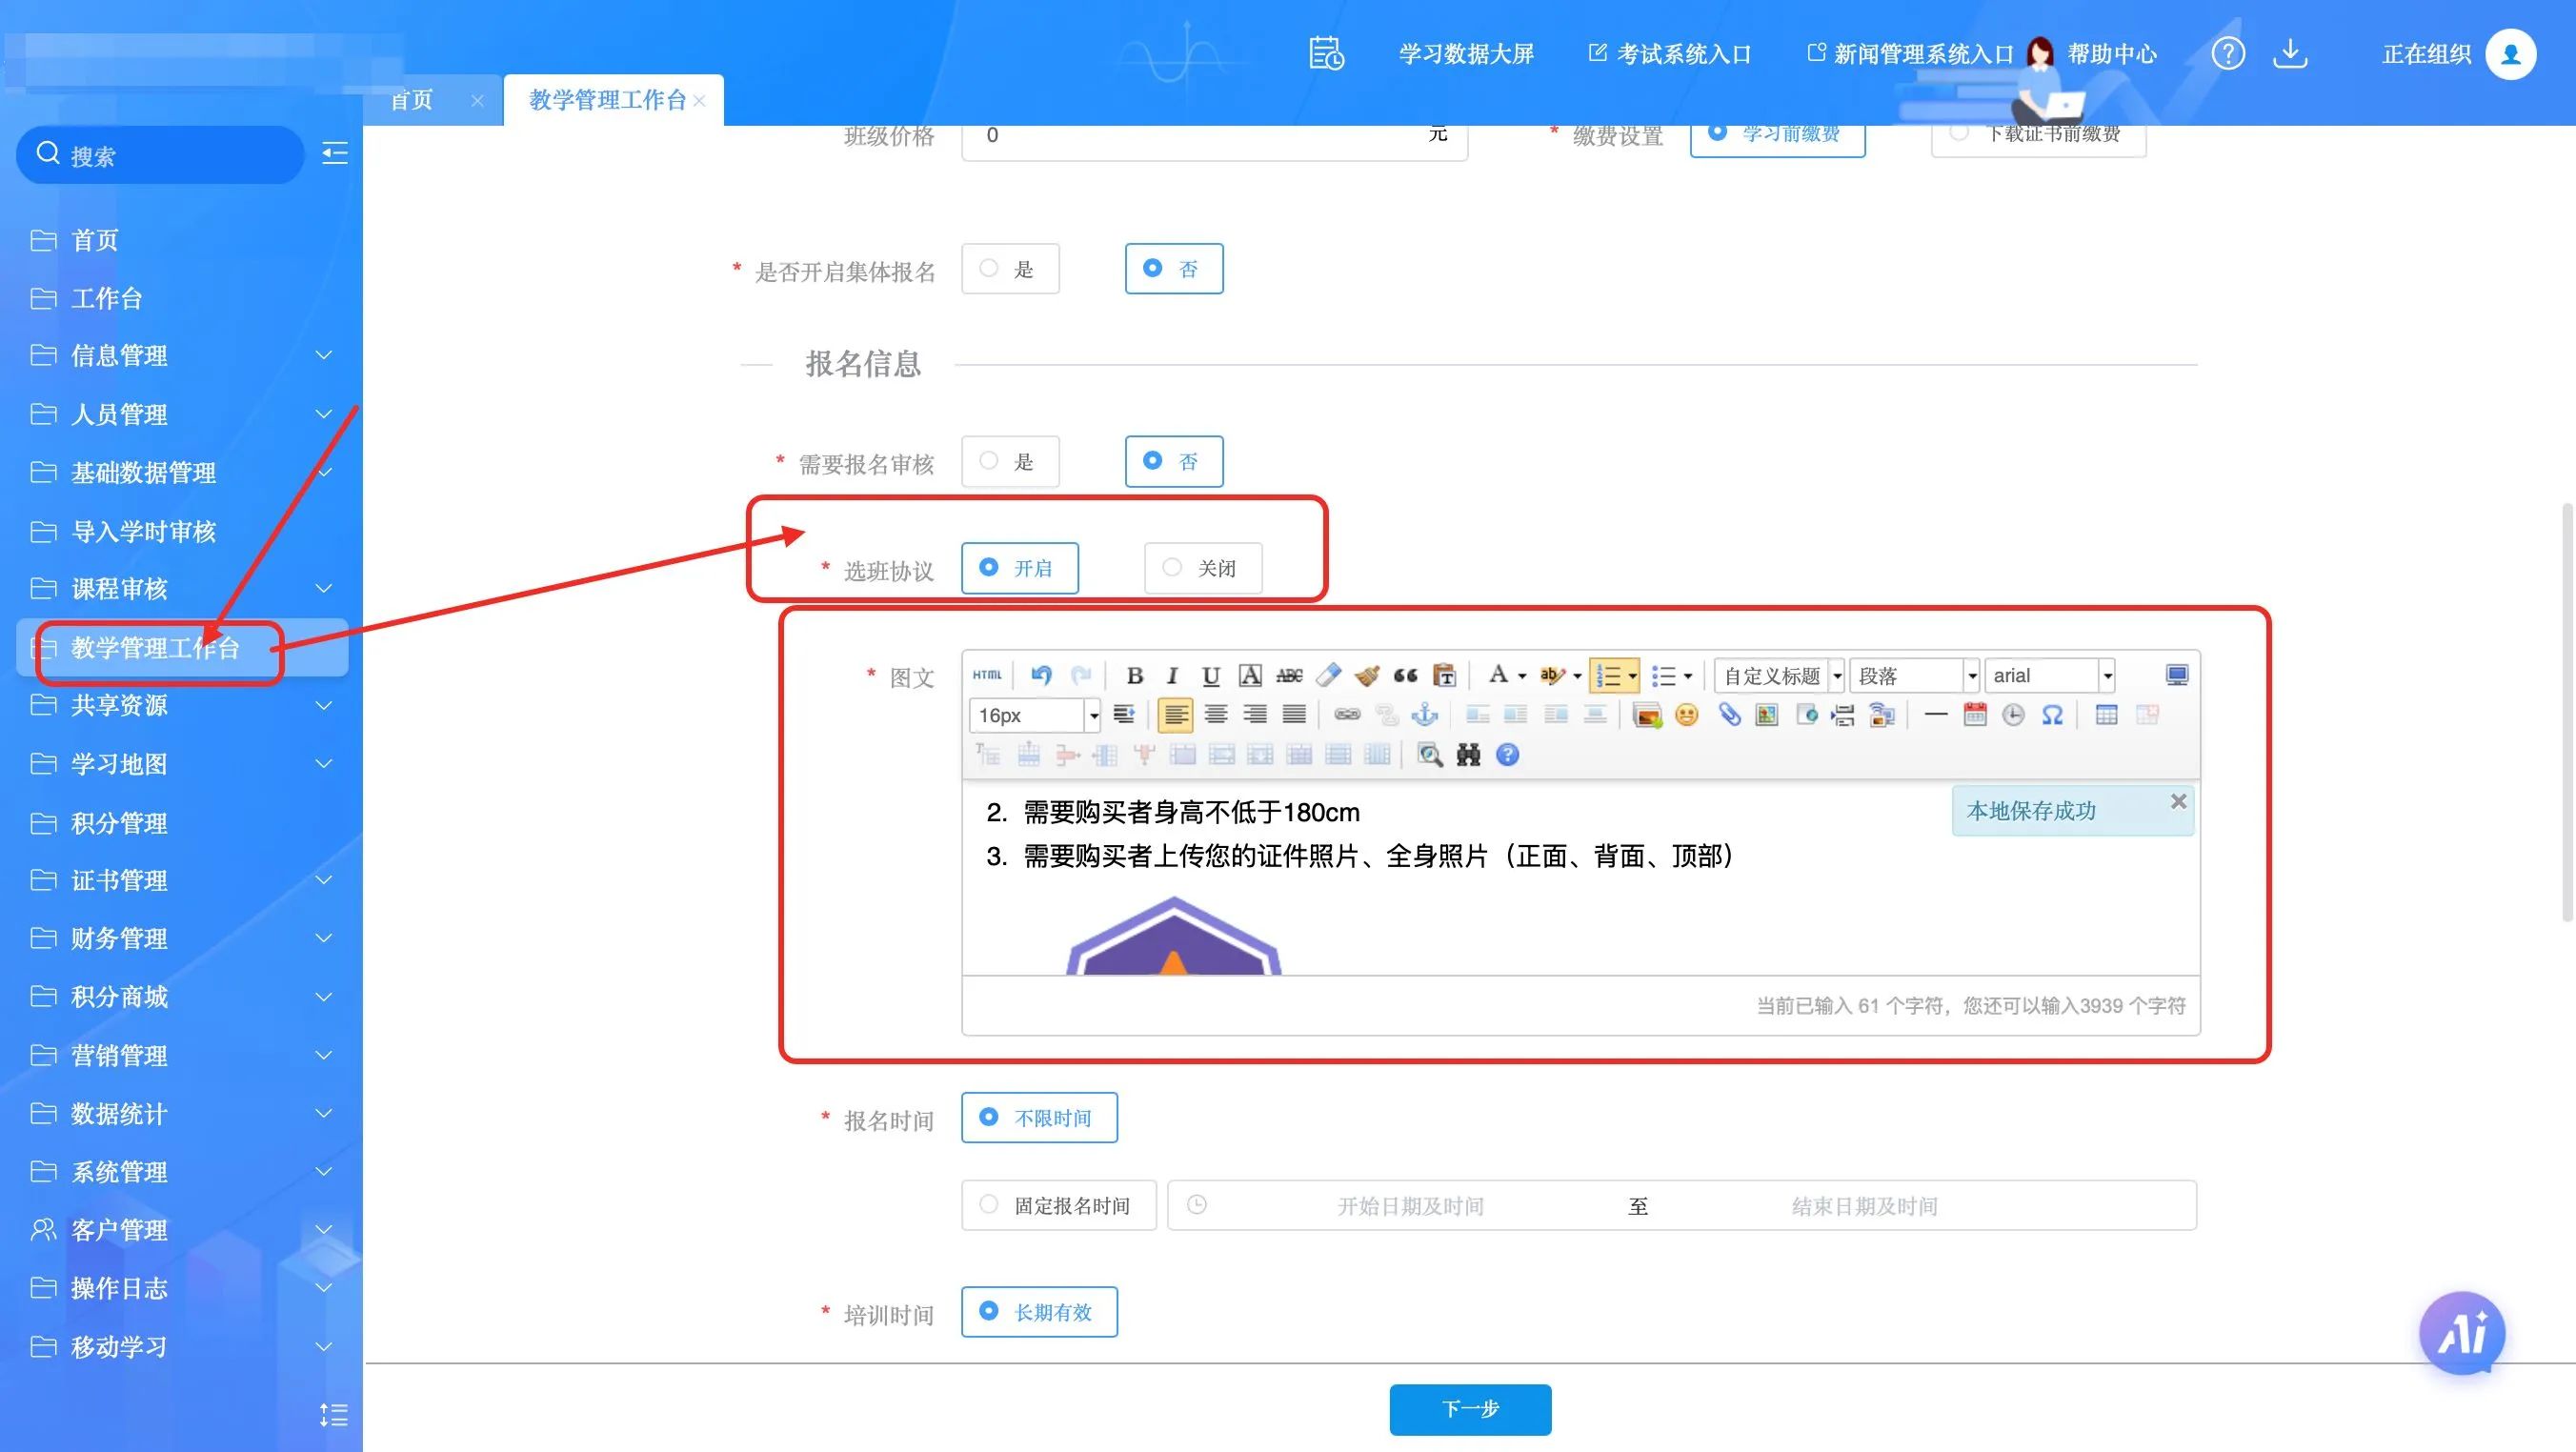Open the AI assistant floating button
Viewport: 2576px width, 1452px height.
(x=2461, y=1333)
